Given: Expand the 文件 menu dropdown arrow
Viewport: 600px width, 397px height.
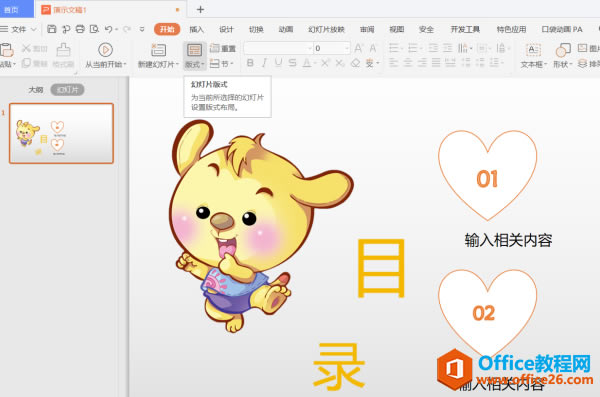Looking at the screenshot, I should (34, 29).
